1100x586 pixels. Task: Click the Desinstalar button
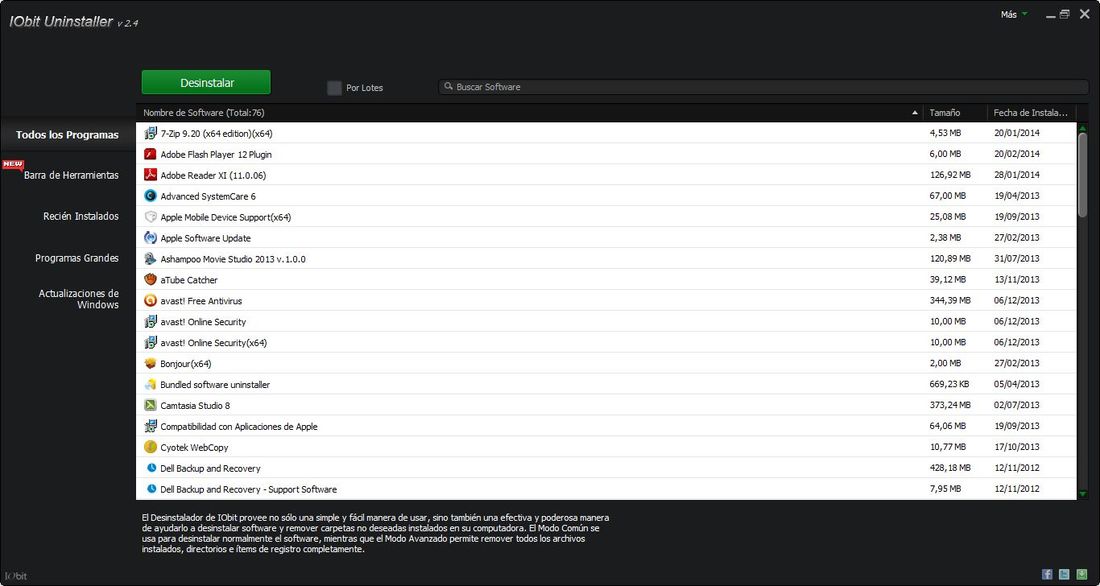pos(206,82)
